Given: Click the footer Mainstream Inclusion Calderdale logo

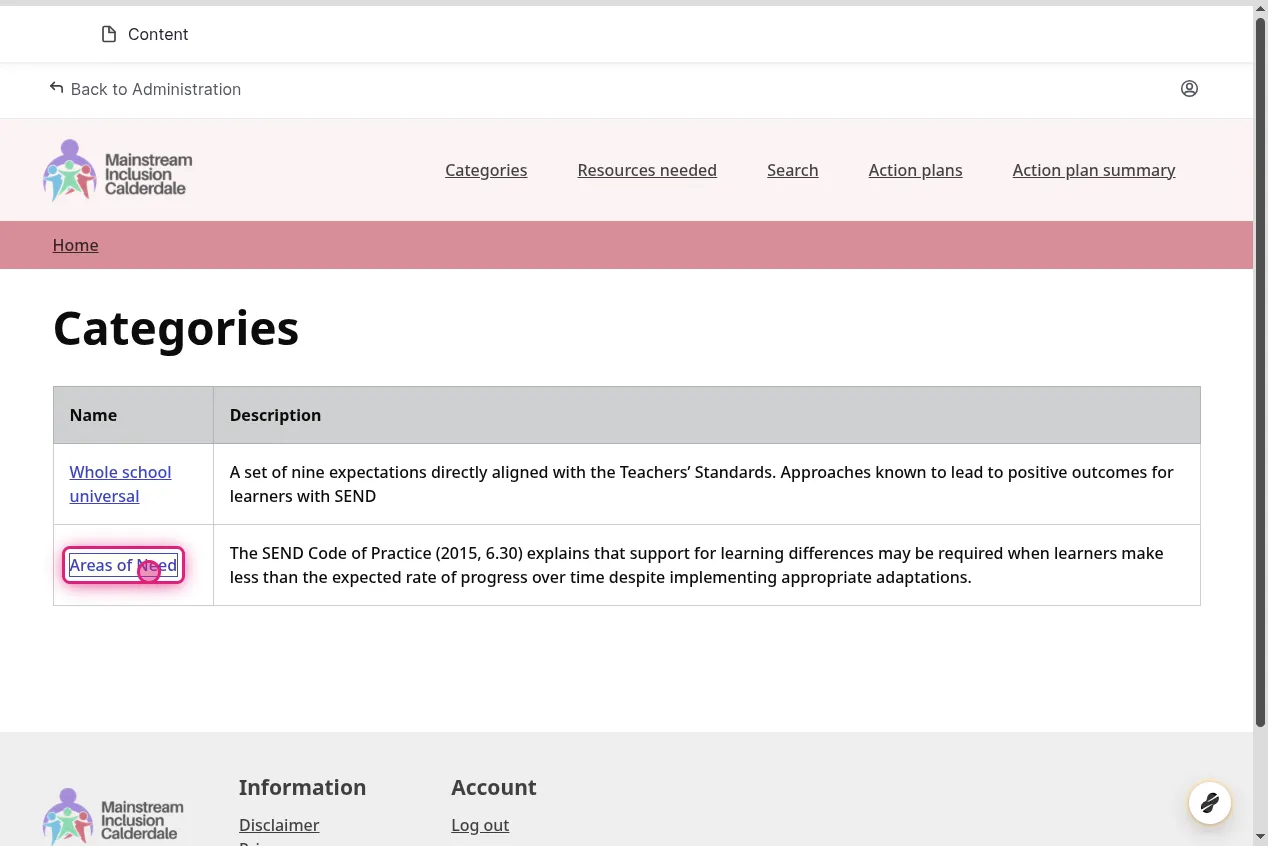Looking at the screenshot, I should (x=113, y=817).
